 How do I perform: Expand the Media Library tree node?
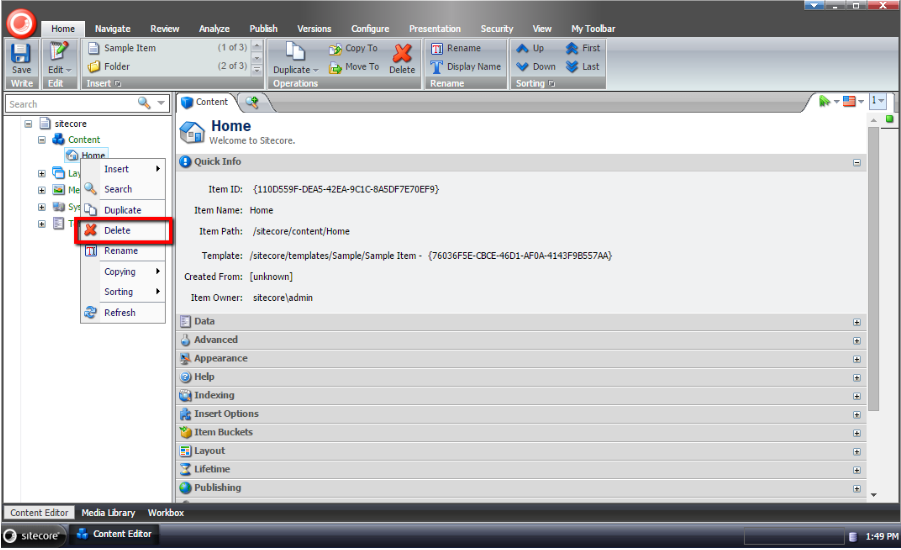tap(42, 190)
